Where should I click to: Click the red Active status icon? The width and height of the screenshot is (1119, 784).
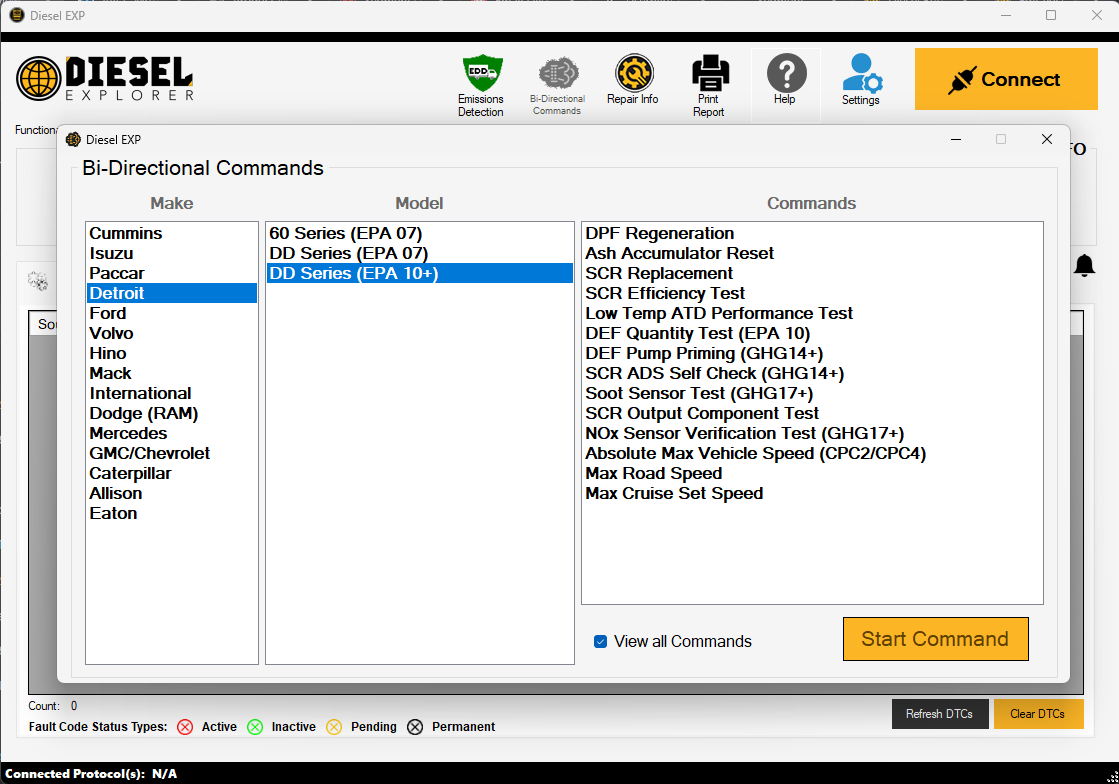[x=185, y=727]
